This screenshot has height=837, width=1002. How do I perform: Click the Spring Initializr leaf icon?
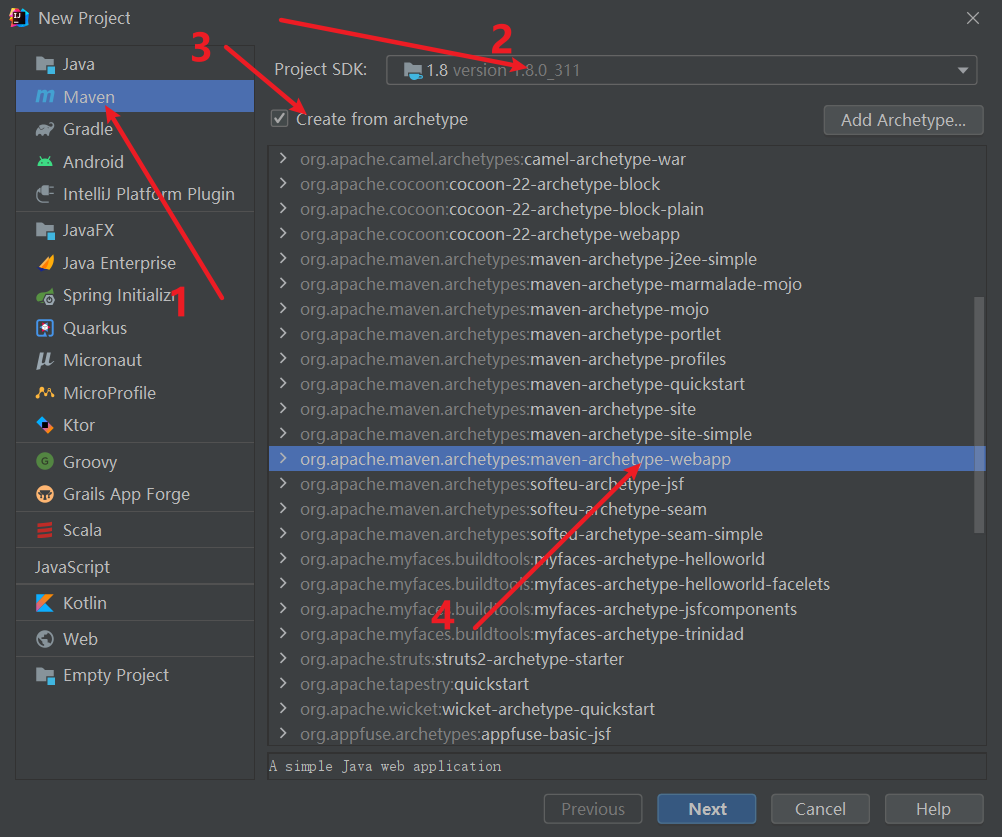click(x=45, y=296)
